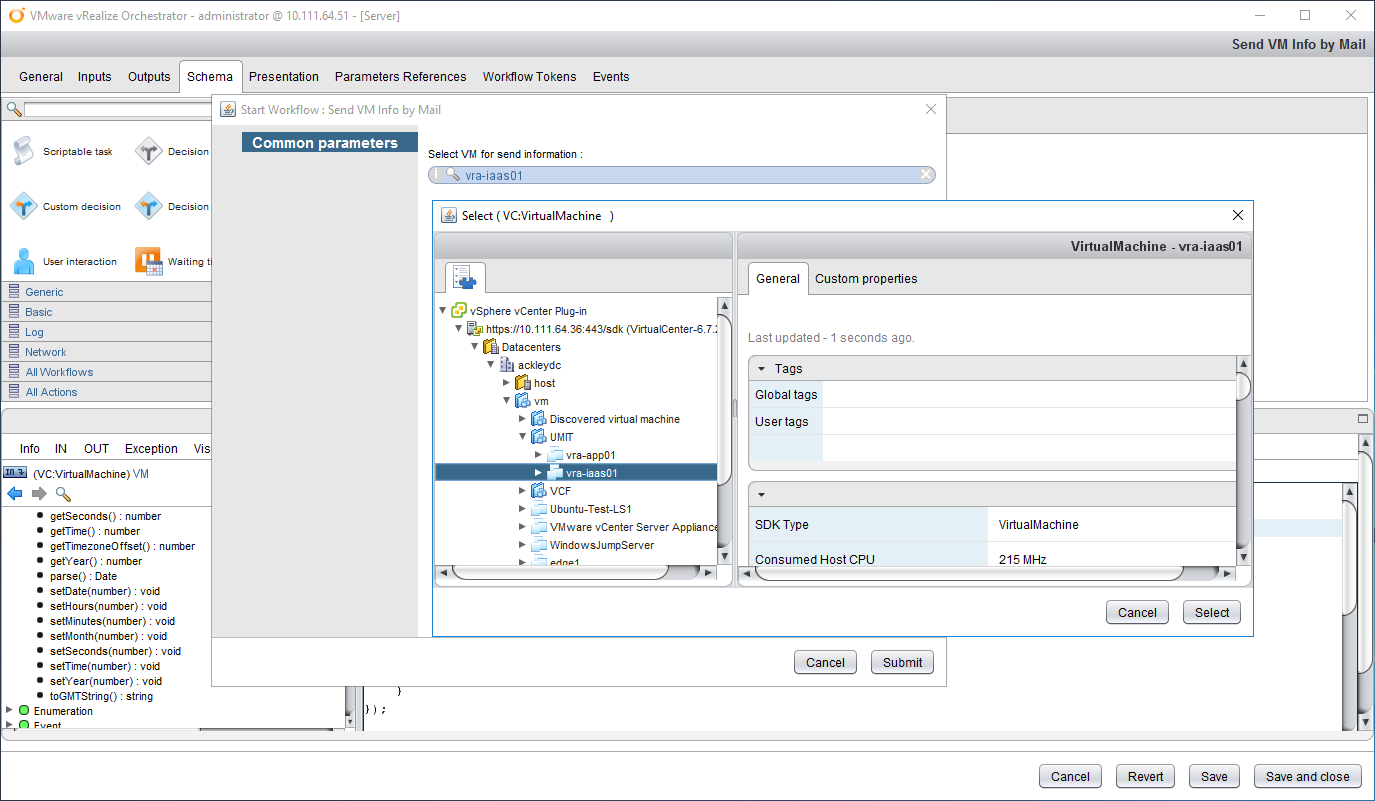Viewport: 1375px width, 801px height.
Task: Expand the host folder in tree
Action: [x=507, y=383]
